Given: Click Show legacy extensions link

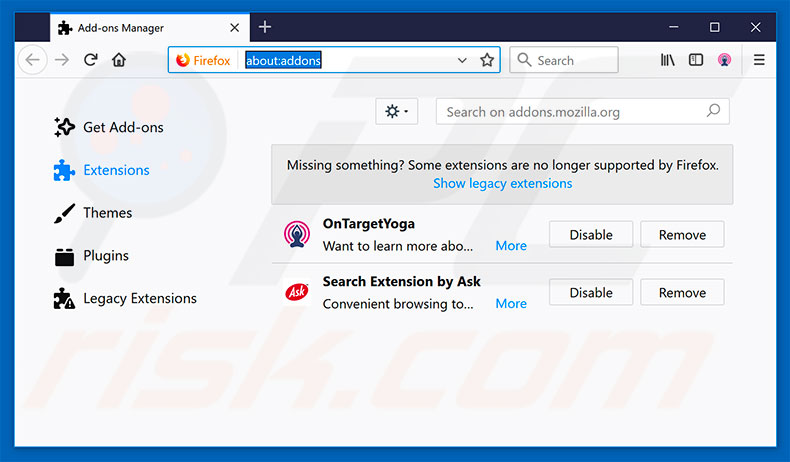Looking at the screenshot, I should click(x=502, y=183).
